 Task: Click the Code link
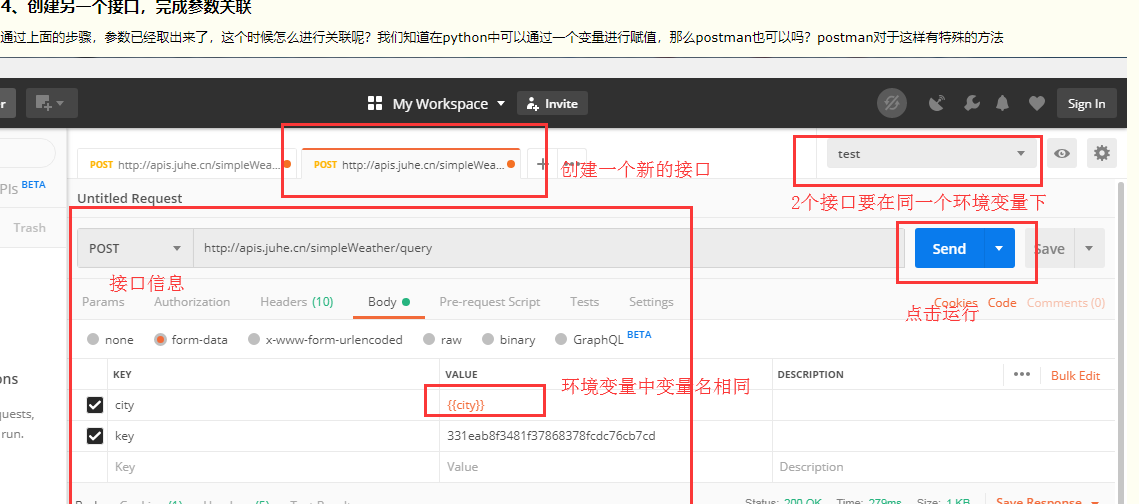[1002, 303]
